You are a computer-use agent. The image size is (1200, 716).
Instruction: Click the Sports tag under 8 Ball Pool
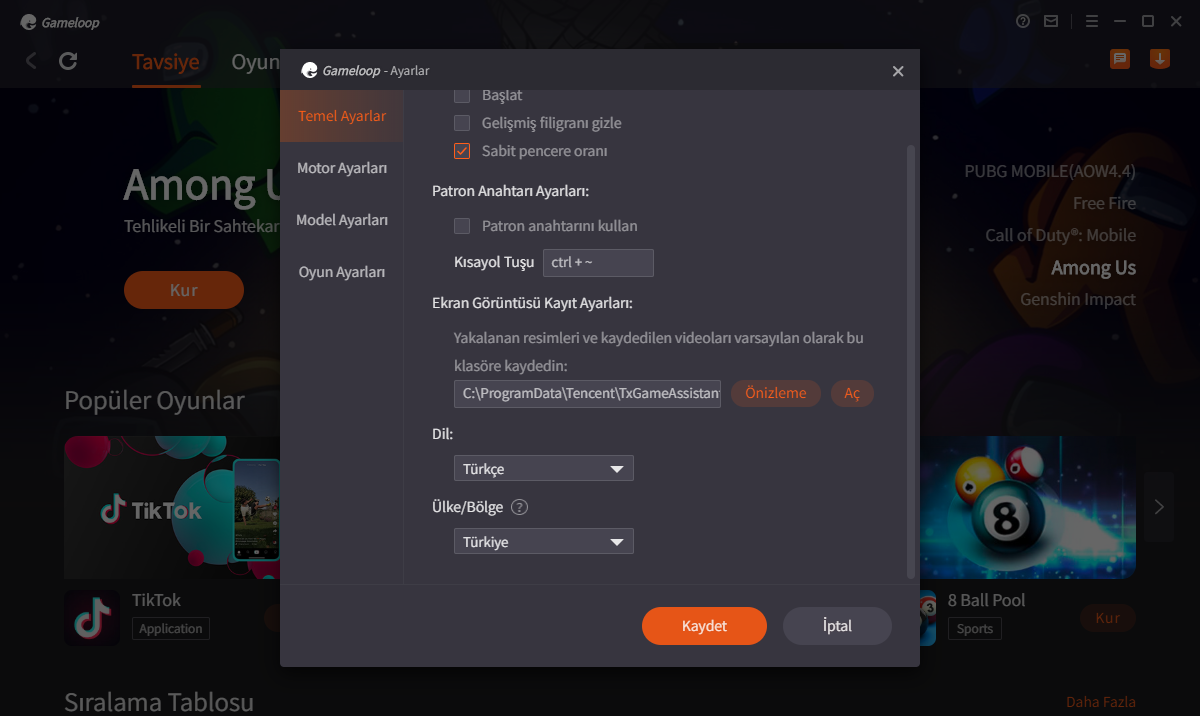(974, 629)
